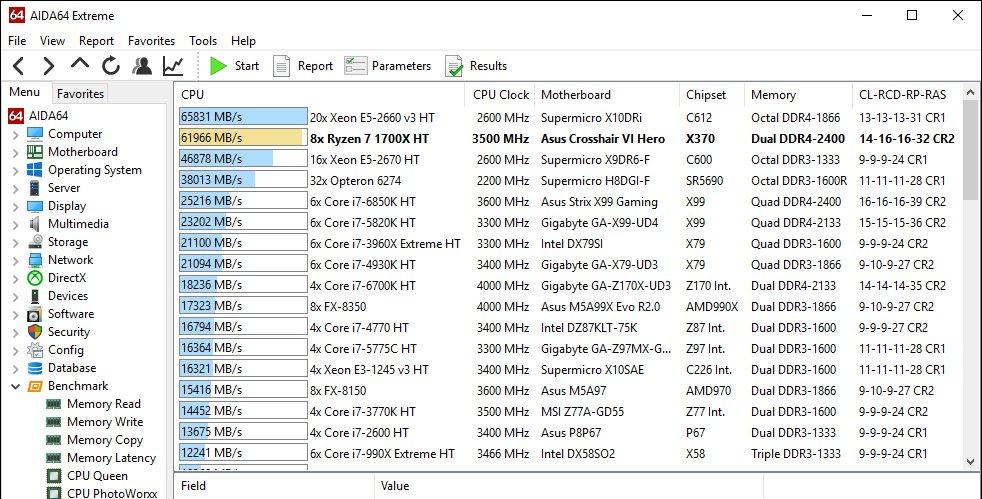Select the 32x Opteron 6274 row
This screenshot has width=982, height=499.
click(569, 181)
